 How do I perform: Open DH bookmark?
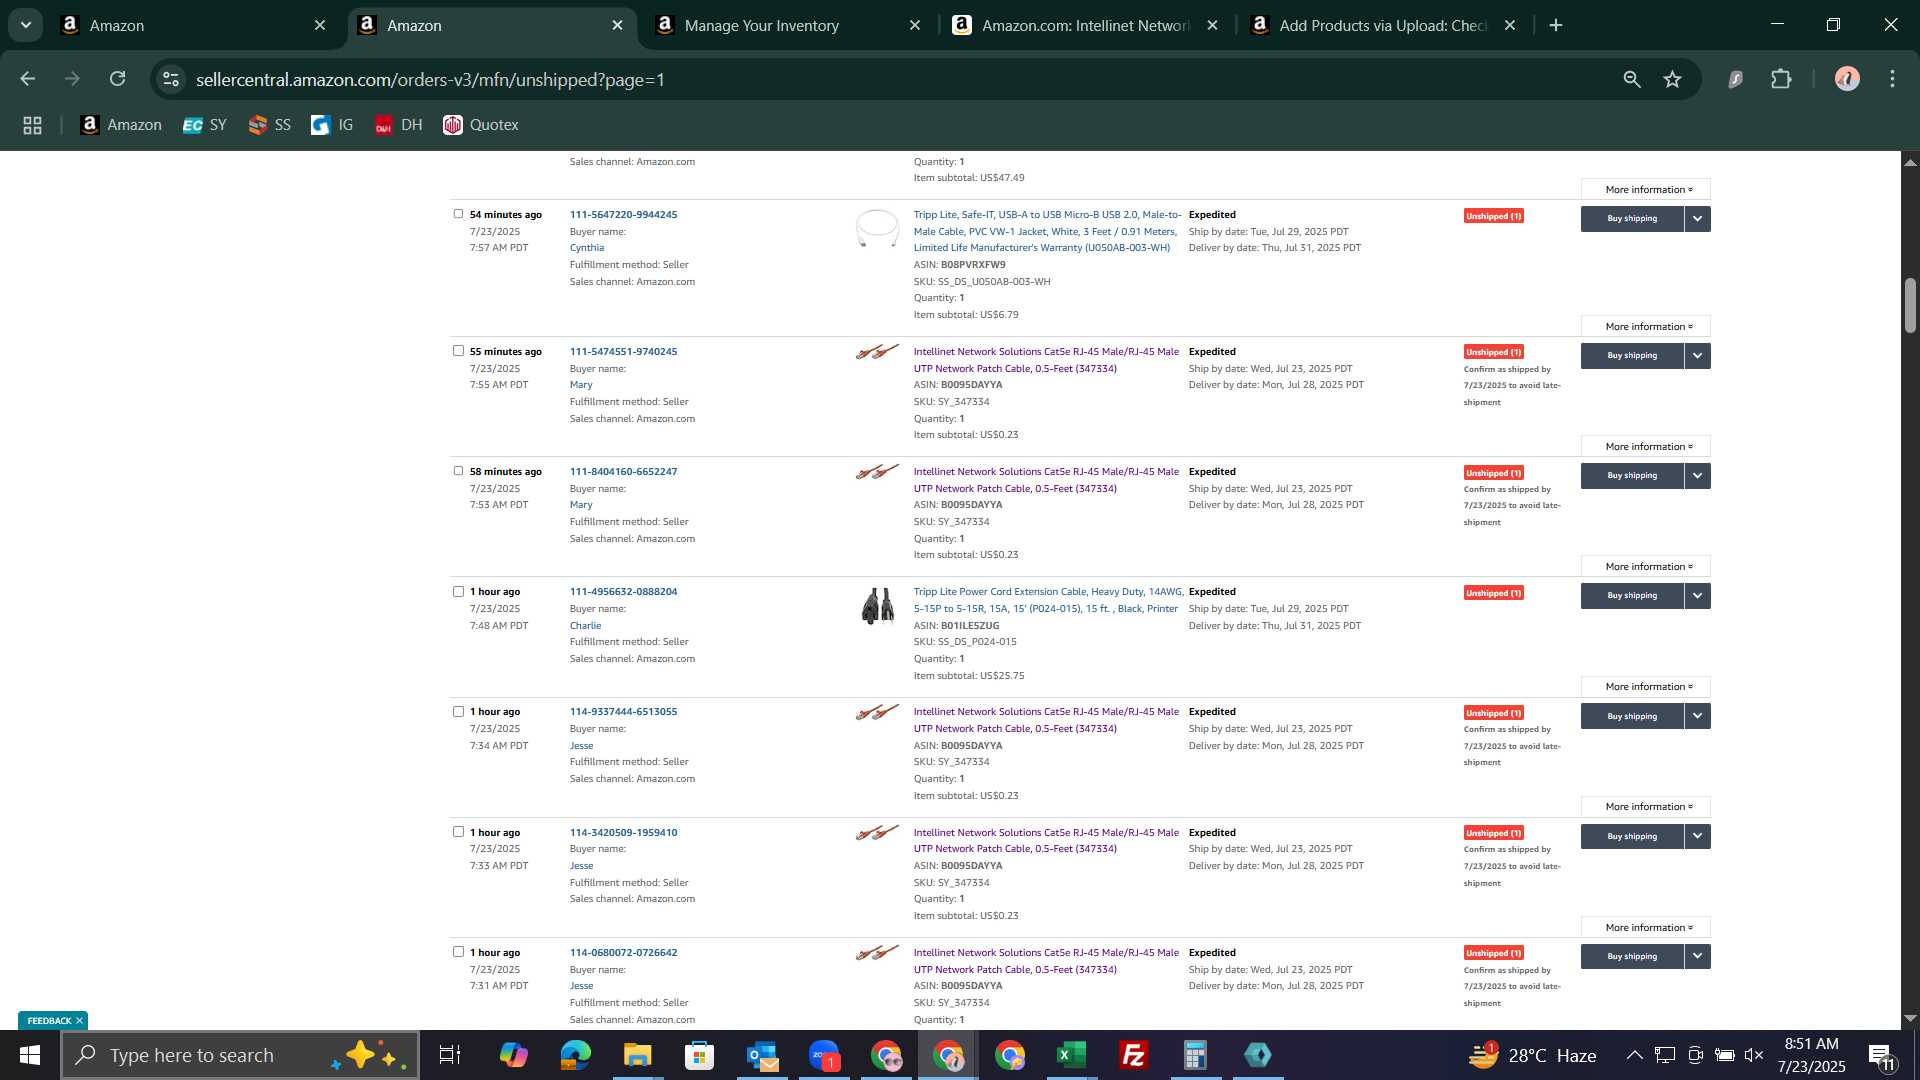point(399,125)
